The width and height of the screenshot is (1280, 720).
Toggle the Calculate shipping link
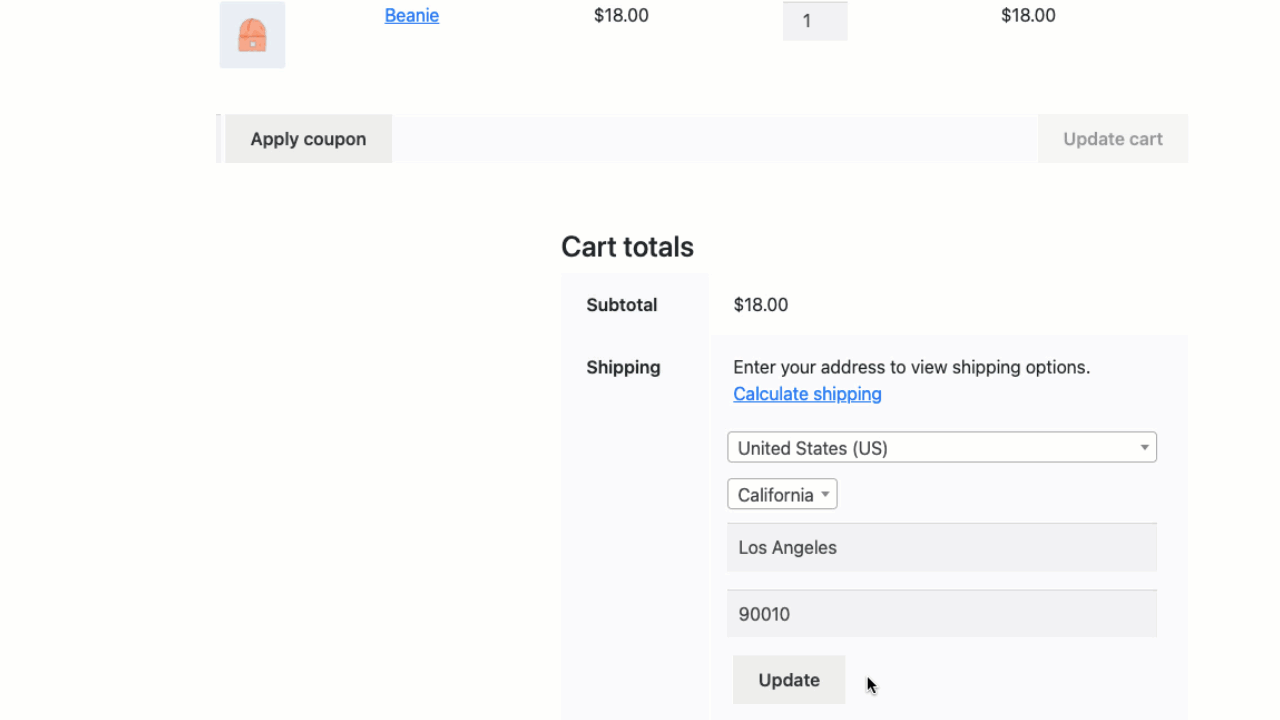(x=807, y=394)
